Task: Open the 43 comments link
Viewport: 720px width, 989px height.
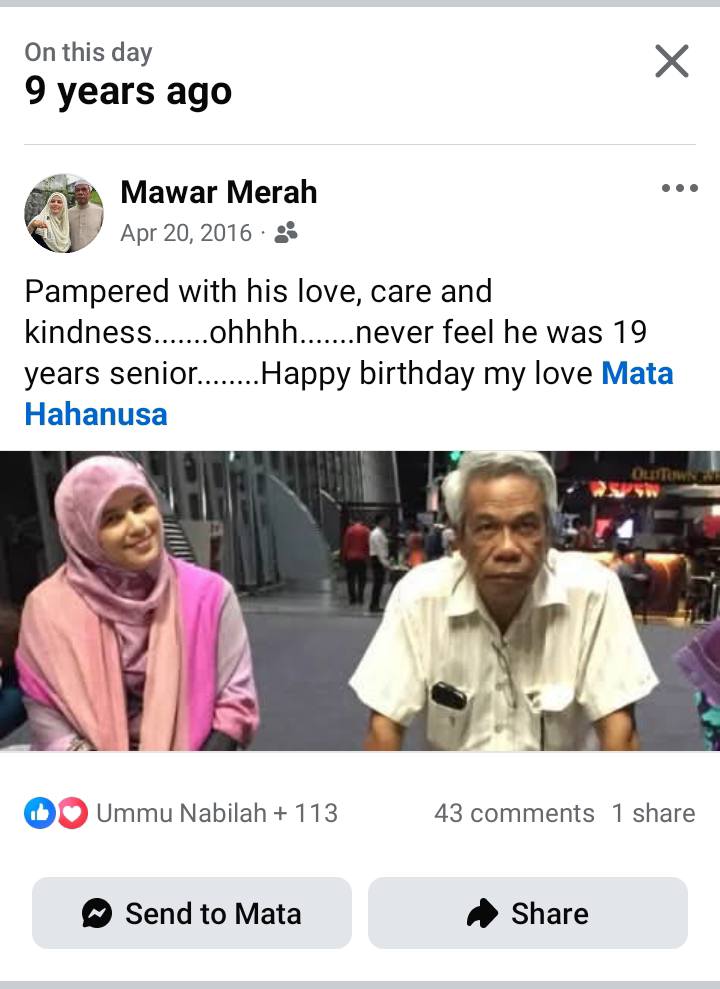Action: point(514,813)
